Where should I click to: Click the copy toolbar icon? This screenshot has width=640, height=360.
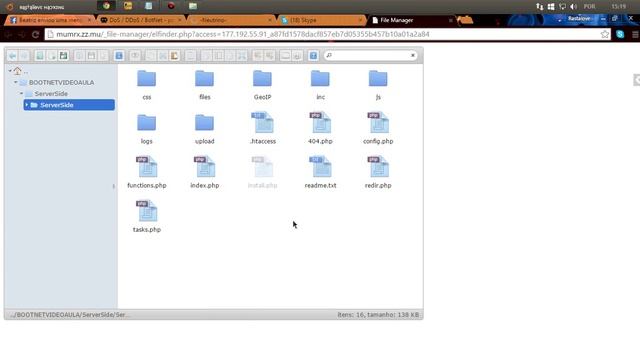151,56
